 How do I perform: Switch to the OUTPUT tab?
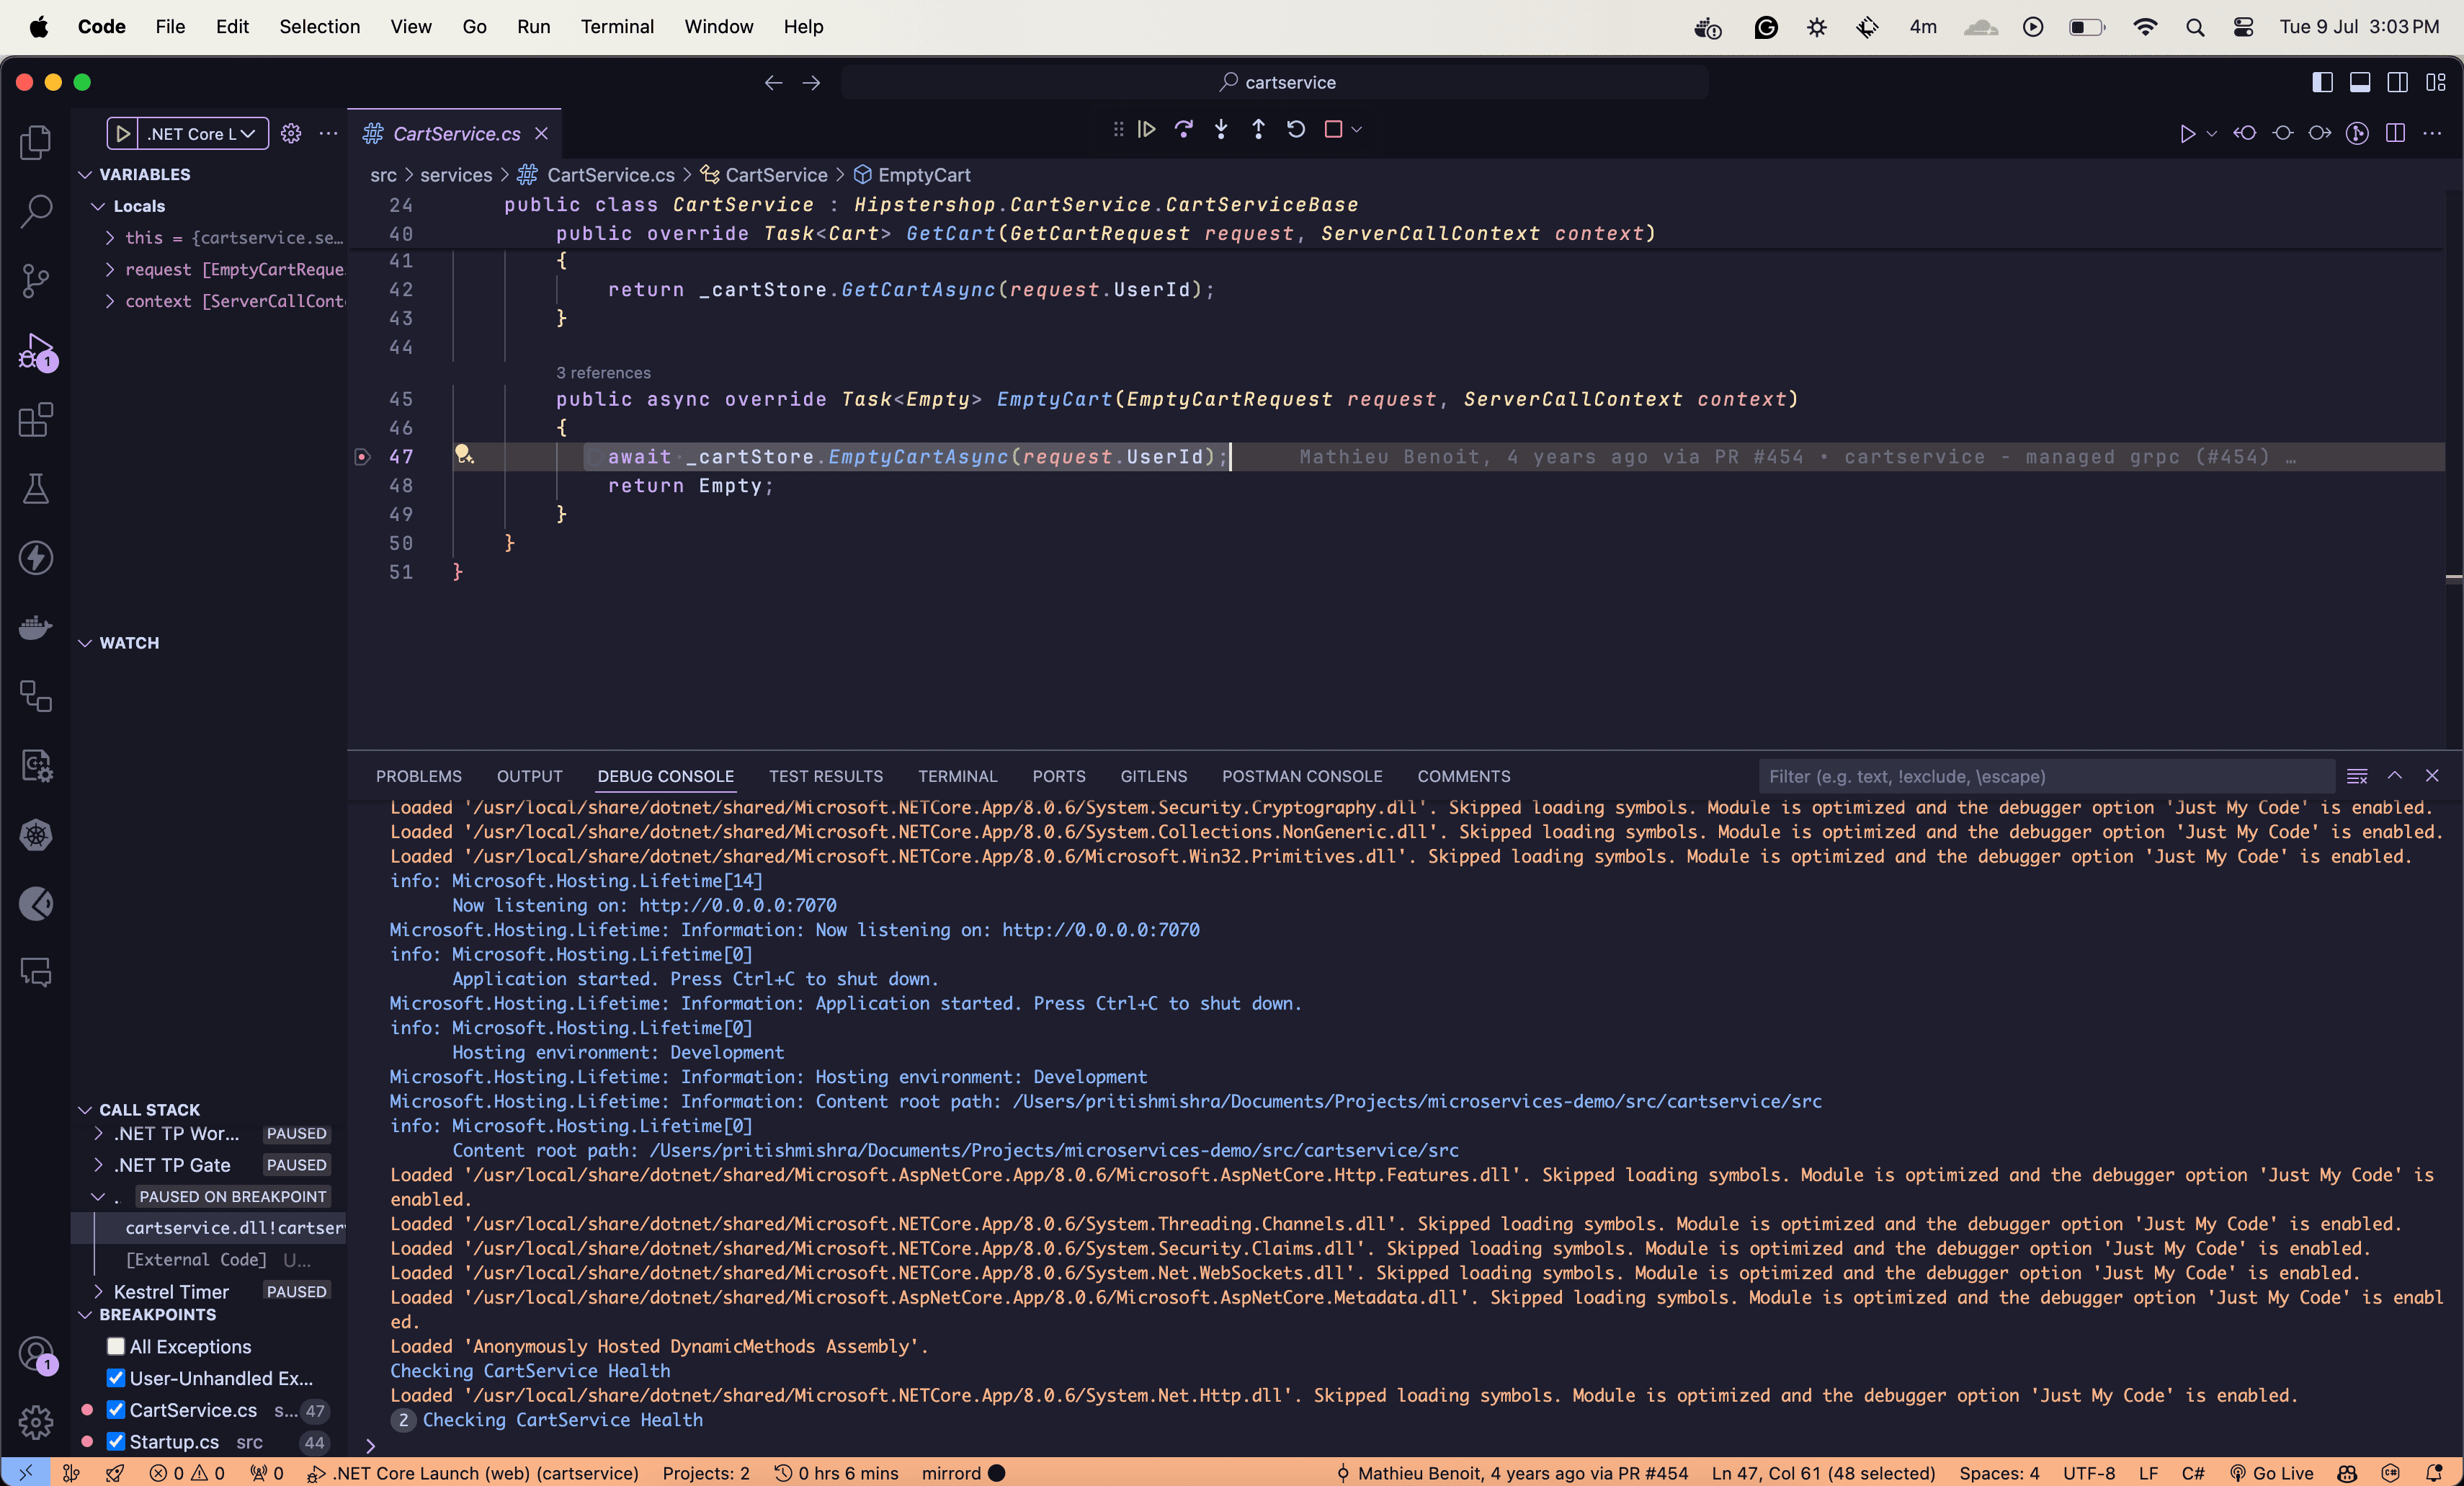click(530, 776)
